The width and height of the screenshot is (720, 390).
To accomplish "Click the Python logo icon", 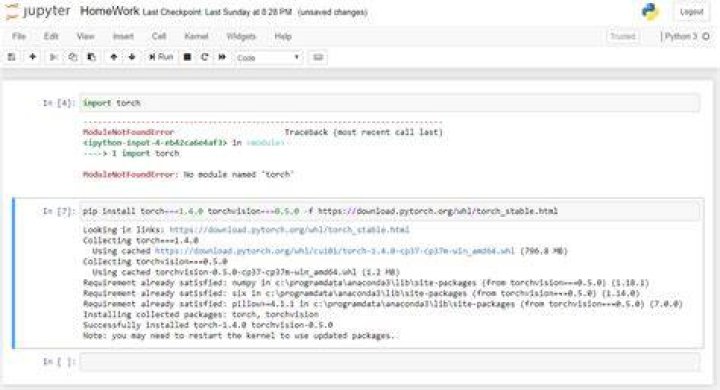I will (x=650, y=12).
